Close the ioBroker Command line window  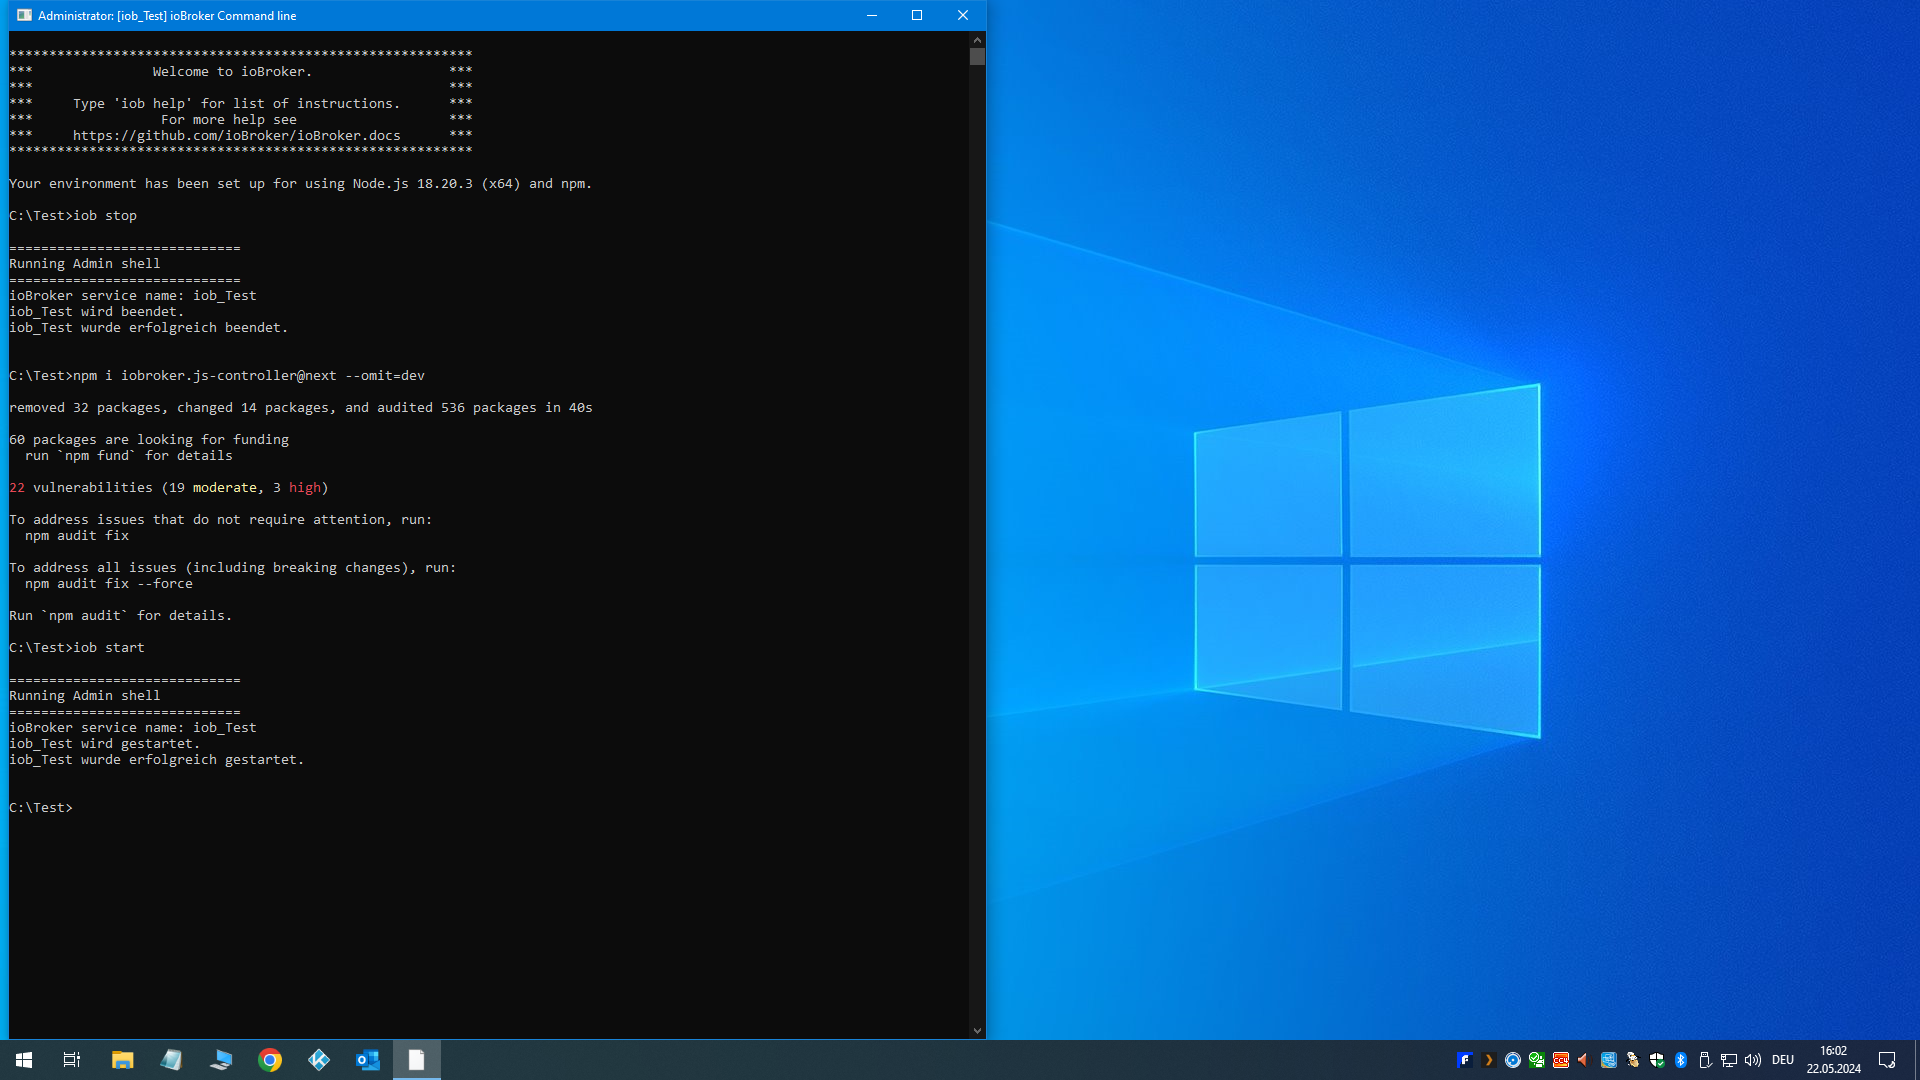click(x=963, y=15)
